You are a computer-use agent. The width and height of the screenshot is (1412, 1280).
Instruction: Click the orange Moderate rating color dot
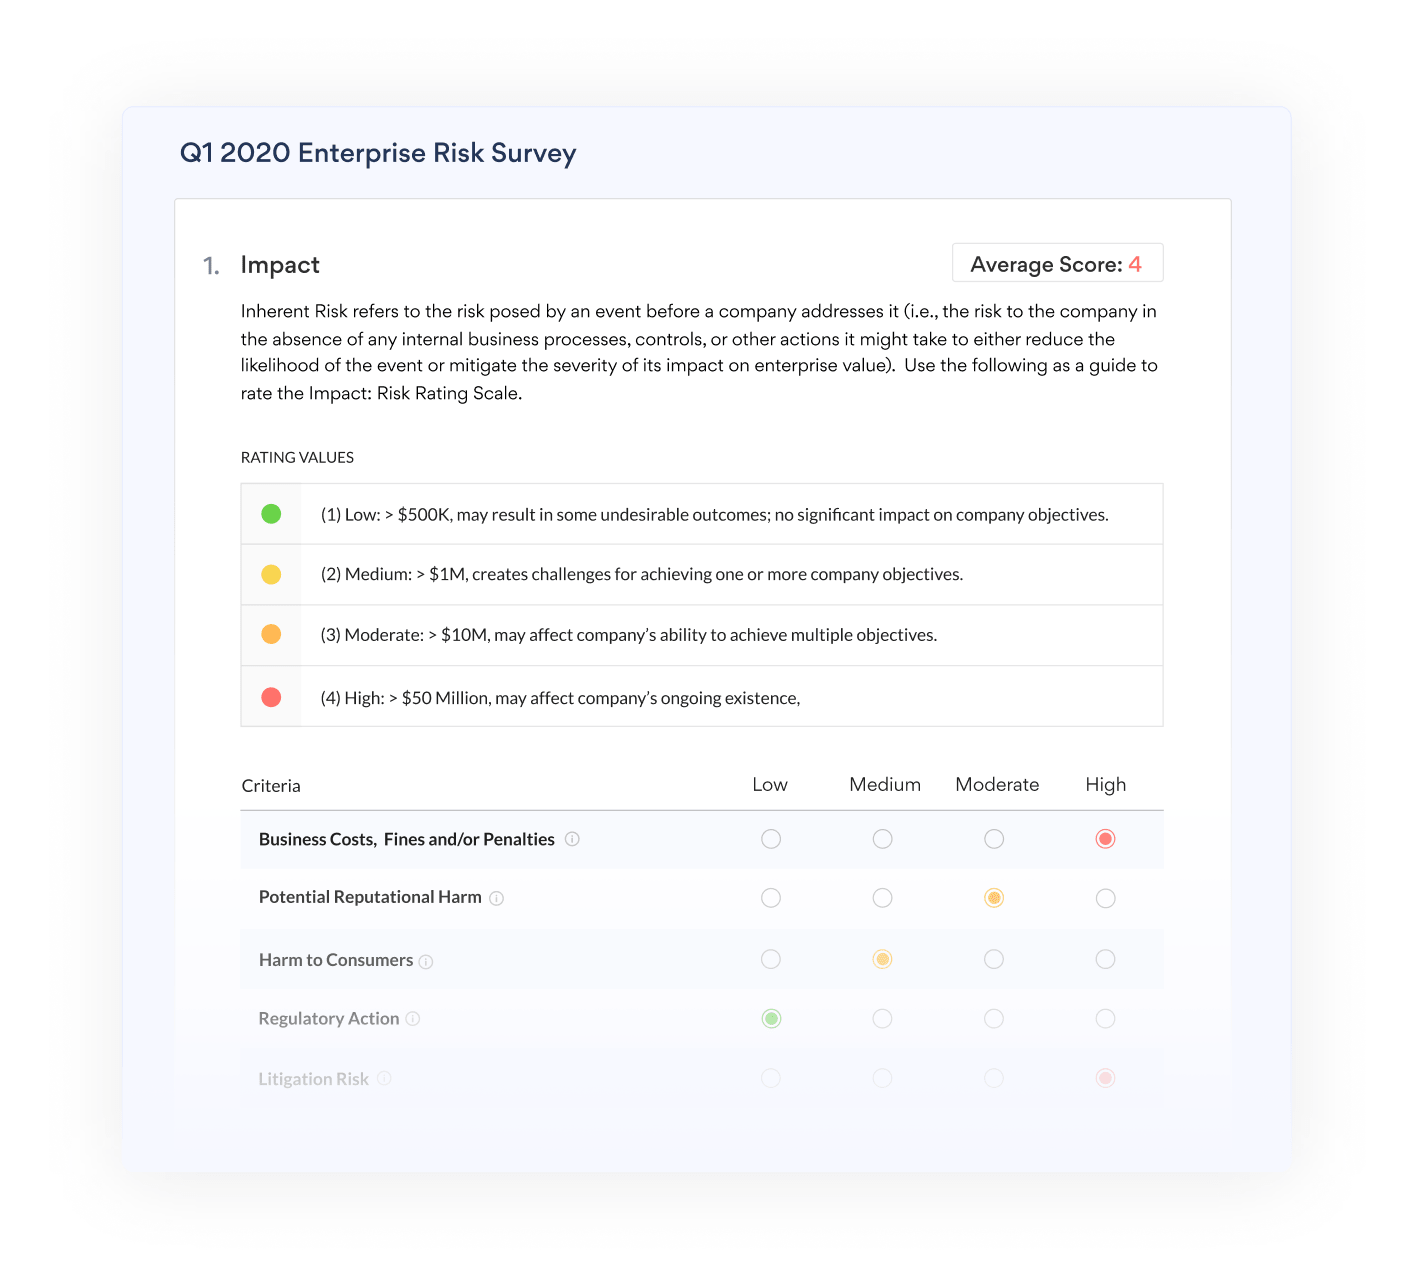[x=271, y=634]
